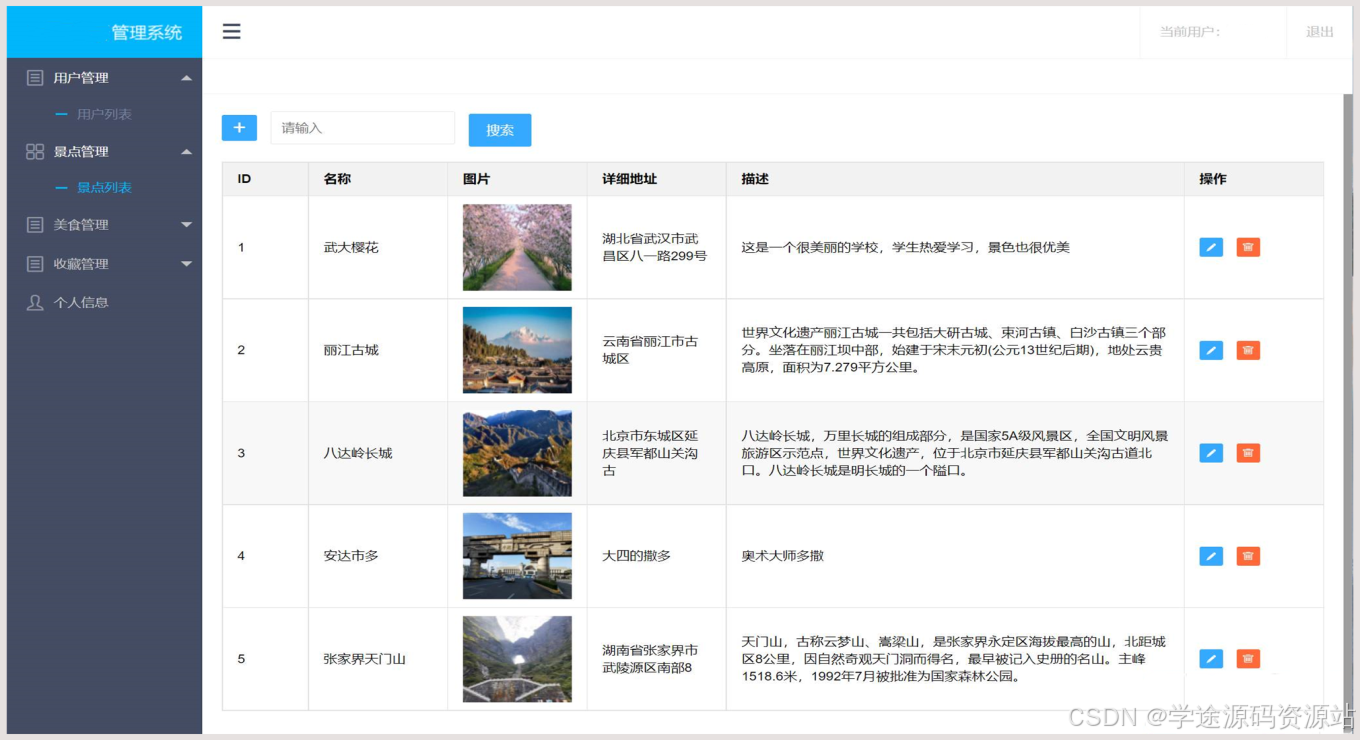Click the name cell 武大樱花
Image resolution: width=1360 pixels, height=740 pixels.
[351, 247]
